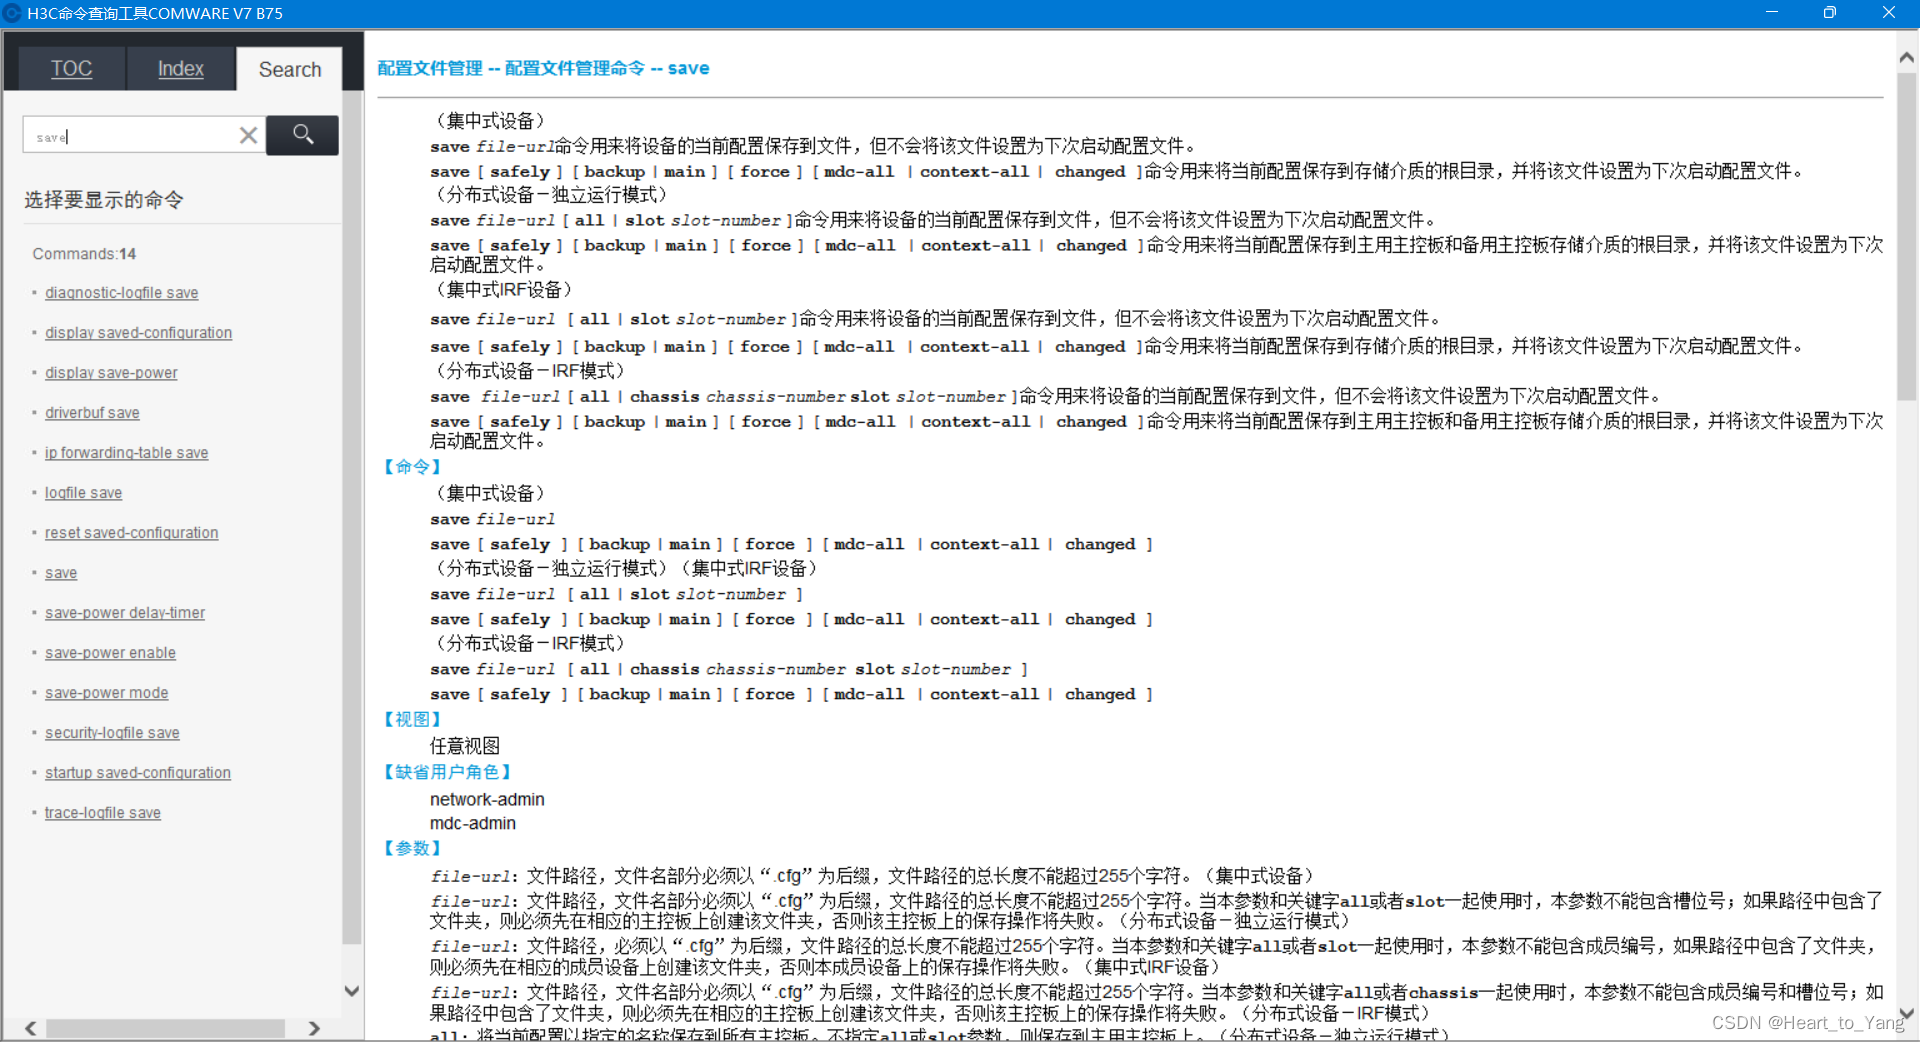Click the sidebar horizontal scrollbar thumb

[x=165, y=1028]
